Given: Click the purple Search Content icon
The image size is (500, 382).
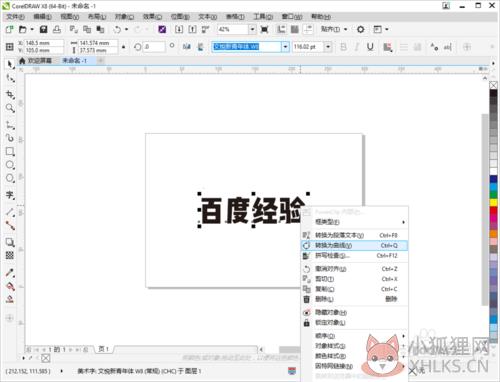Looking at the screenshot, I should click(162, 29).
